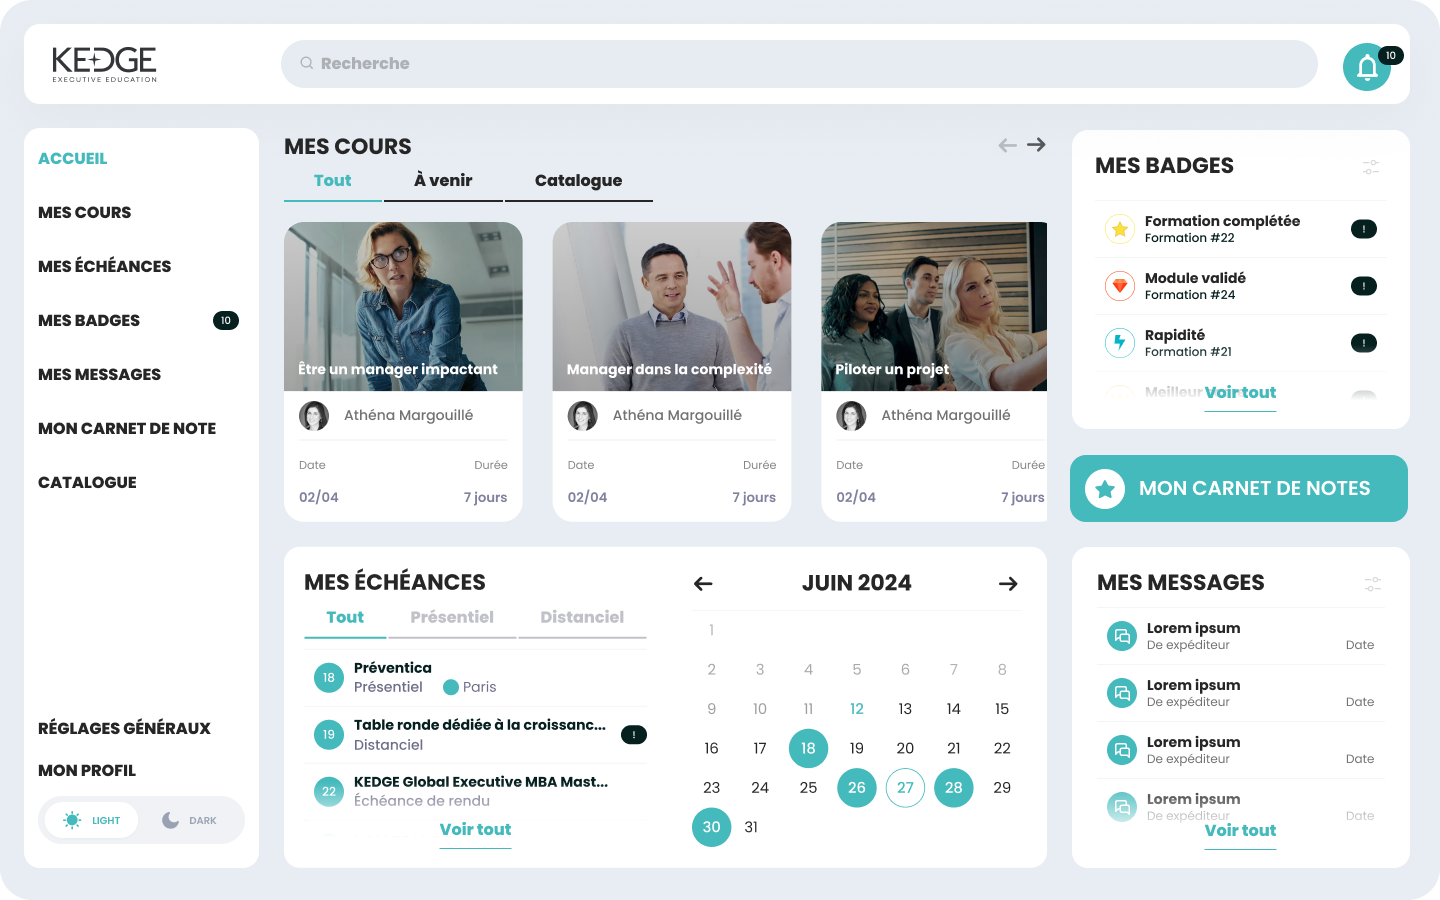Click Voir tout under Mes Échéances

pos(475,829)
